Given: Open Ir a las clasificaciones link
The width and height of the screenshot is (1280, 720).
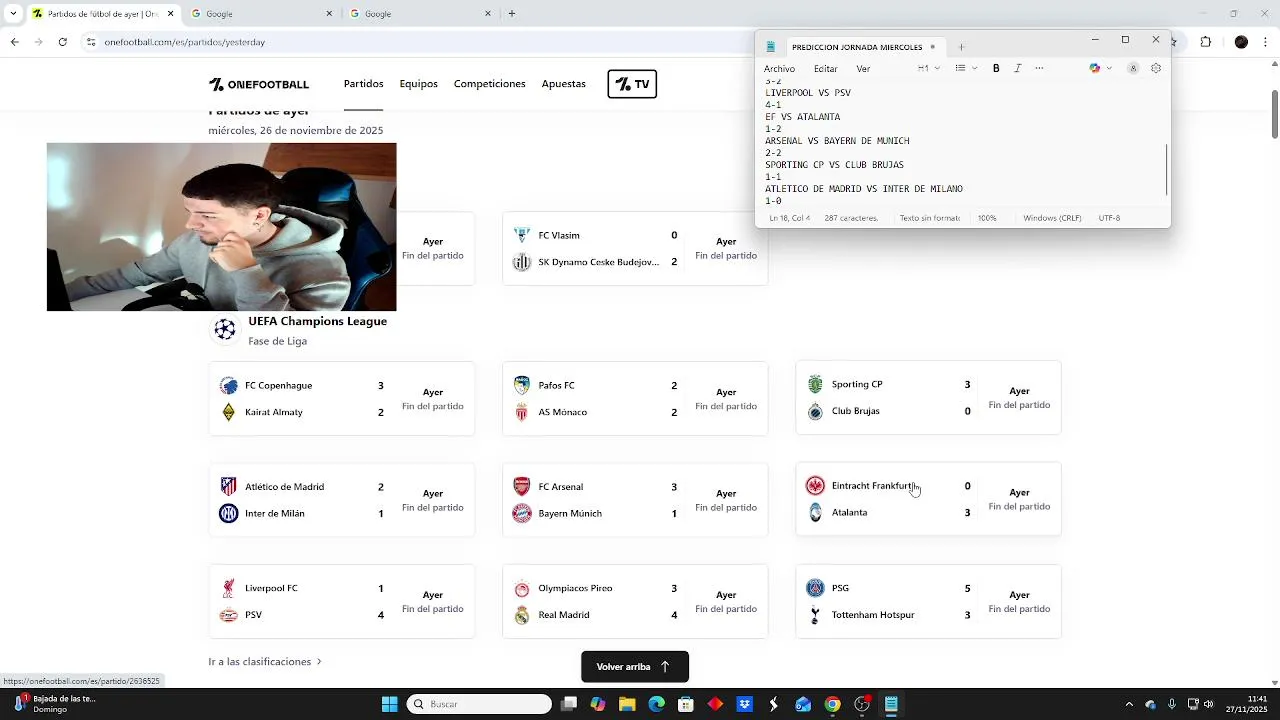Looking at the screenshot, I should (x=265, y=662).
